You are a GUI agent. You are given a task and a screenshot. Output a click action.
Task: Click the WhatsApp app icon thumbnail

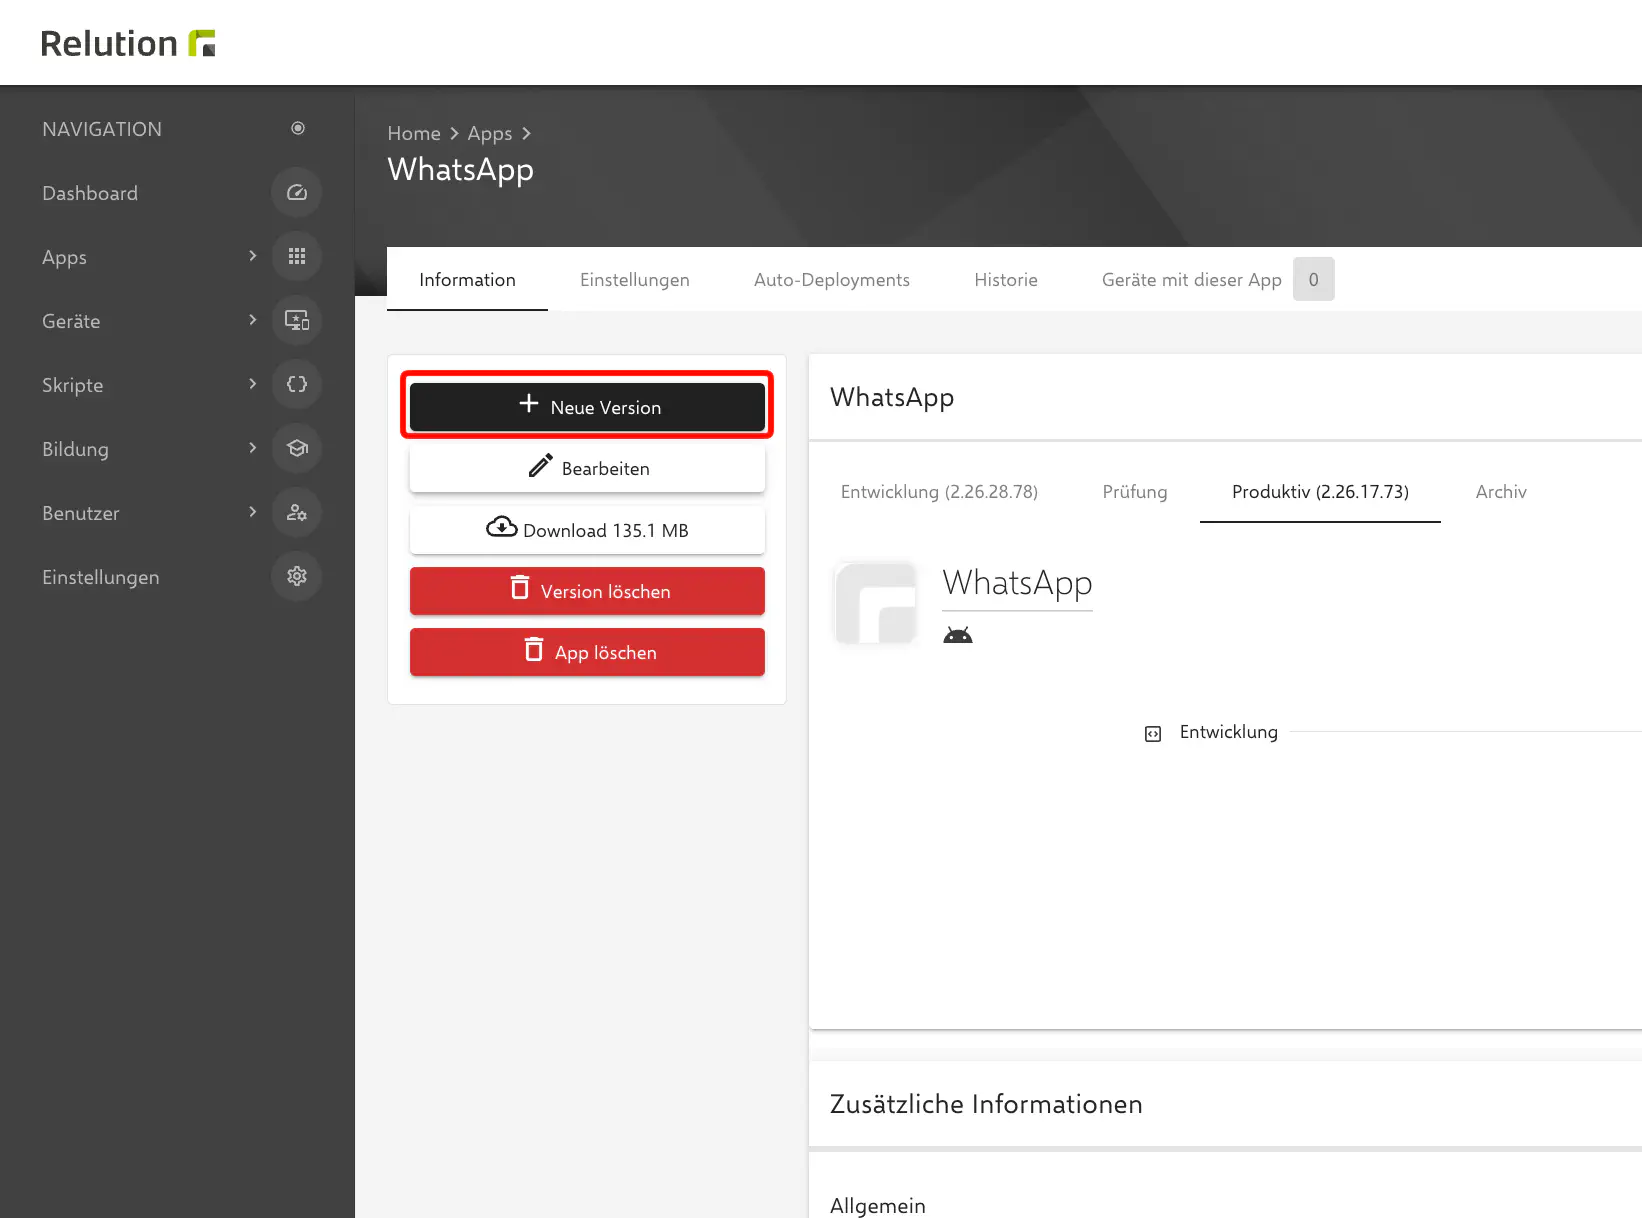[x=876, y=603]
